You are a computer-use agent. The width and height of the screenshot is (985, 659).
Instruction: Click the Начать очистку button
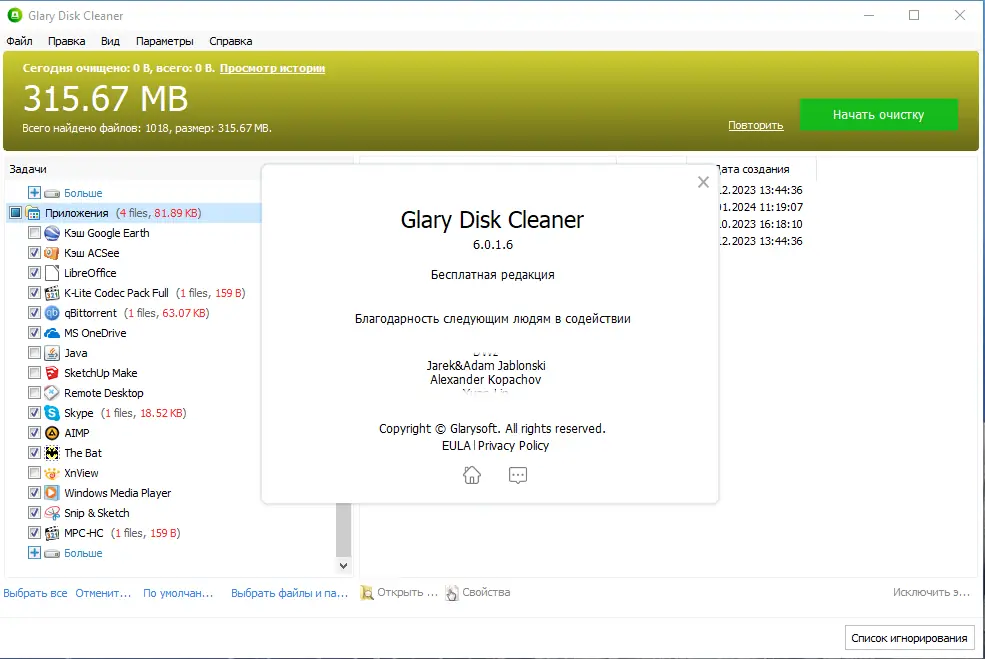(x=878, y=114)
